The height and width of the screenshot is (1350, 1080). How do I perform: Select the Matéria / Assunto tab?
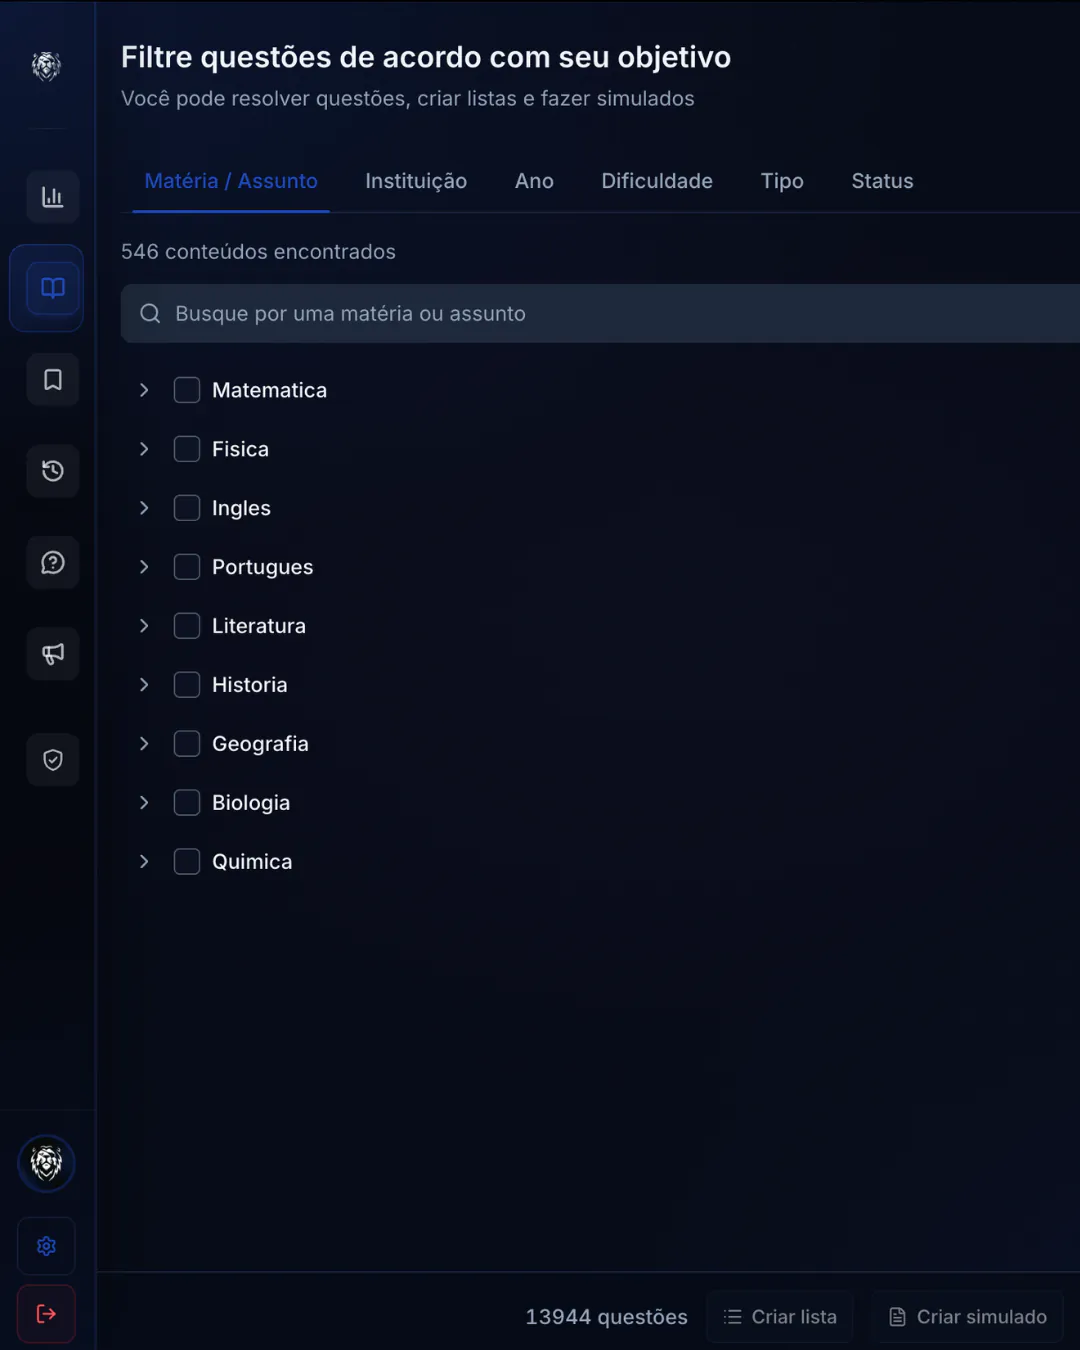[x=231, y=181]
